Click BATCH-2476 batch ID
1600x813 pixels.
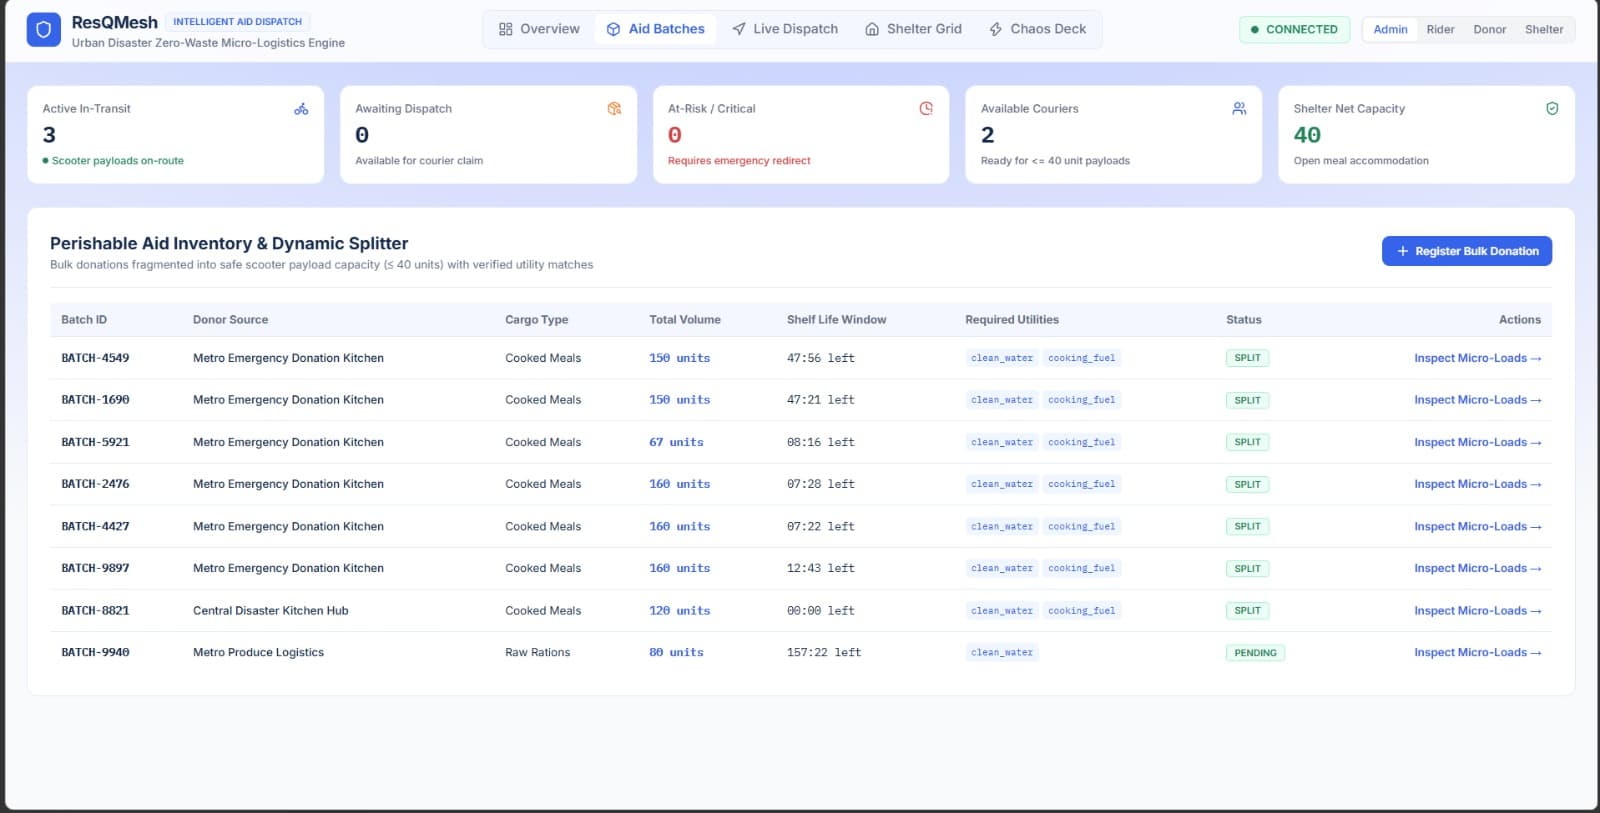click(95, 484)
